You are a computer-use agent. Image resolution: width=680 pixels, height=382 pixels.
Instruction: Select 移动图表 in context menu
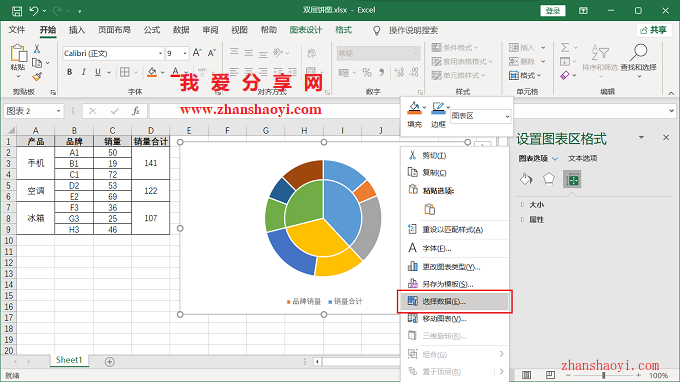454,319
